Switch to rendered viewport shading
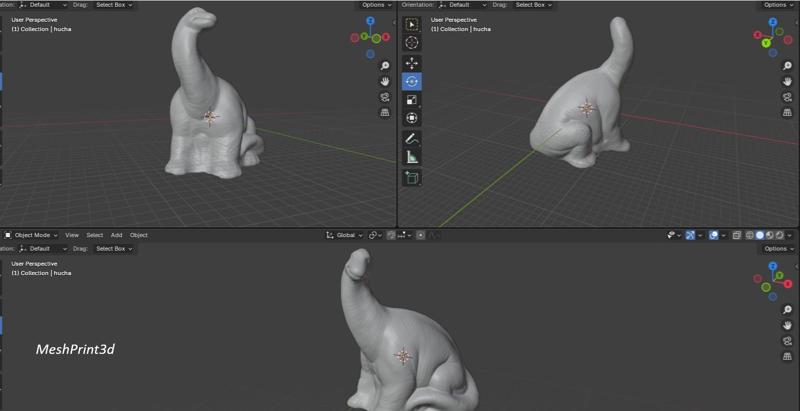The height and width of the screenshot is (411, 800). point(779,235)
